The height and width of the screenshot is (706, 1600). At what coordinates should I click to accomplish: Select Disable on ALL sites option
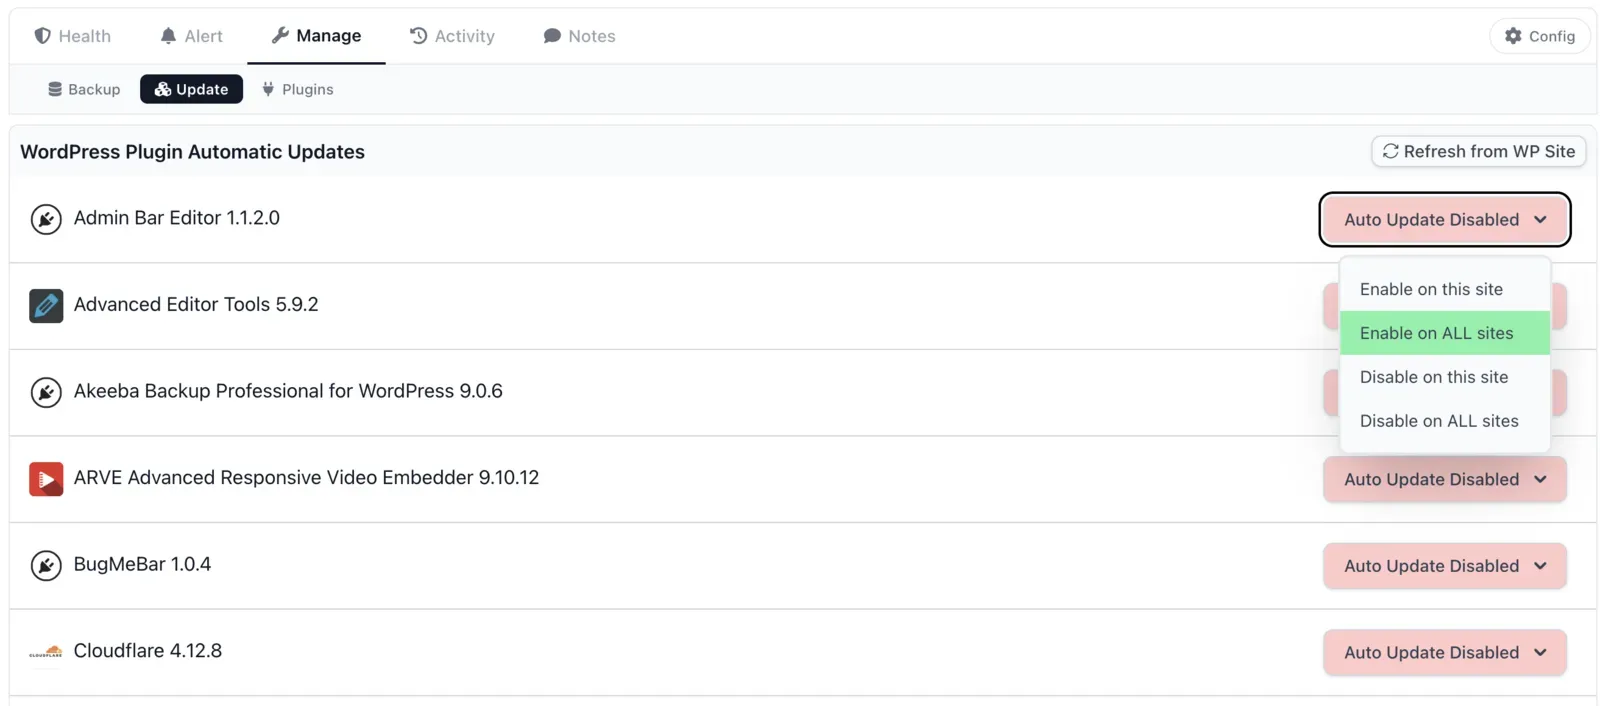pyautogui.click(x=1445, y=421)
